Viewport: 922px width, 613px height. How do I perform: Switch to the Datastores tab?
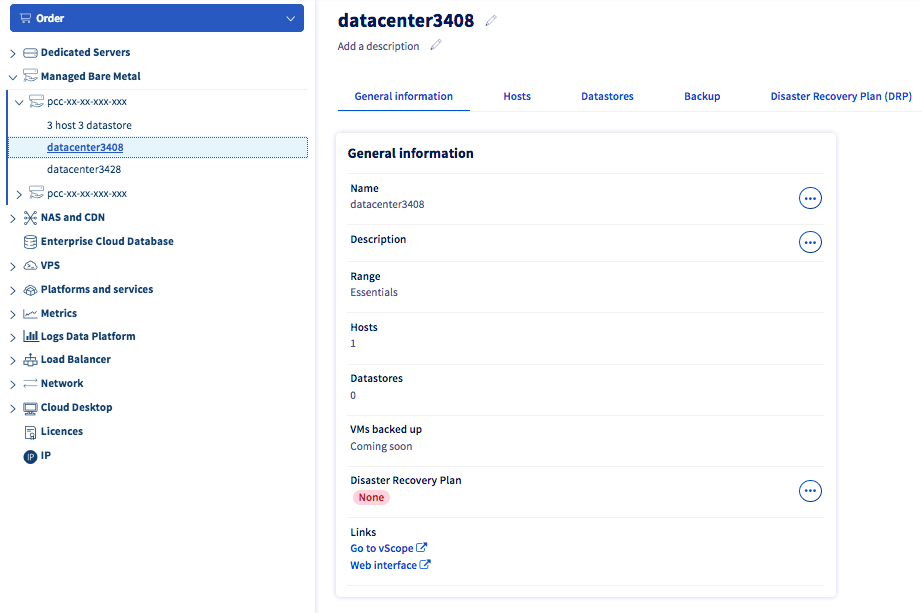pos(607,96)
